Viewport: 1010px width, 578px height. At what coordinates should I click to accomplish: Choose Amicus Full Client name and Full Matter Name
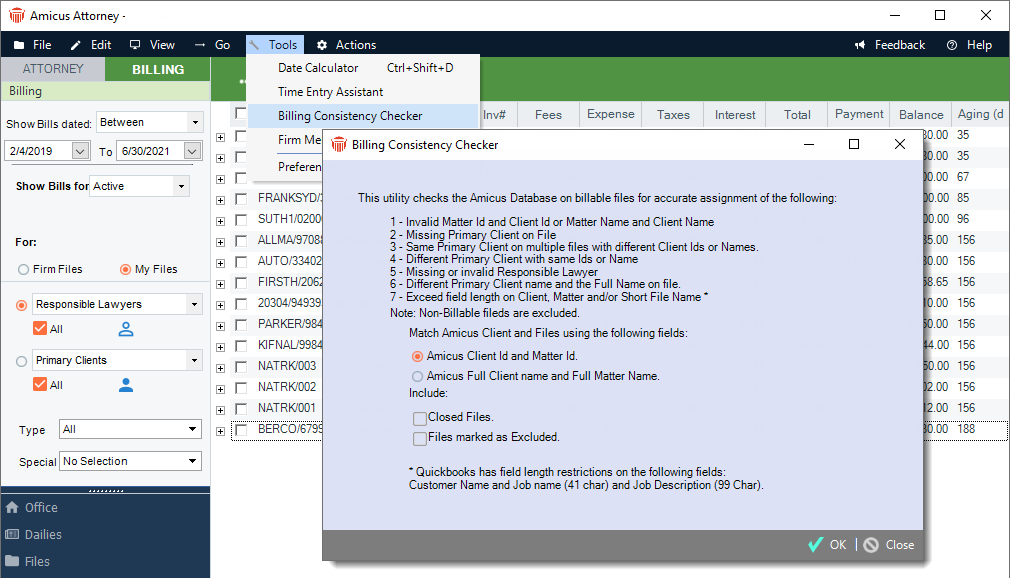pyautogui.click(x=417, y=376)
